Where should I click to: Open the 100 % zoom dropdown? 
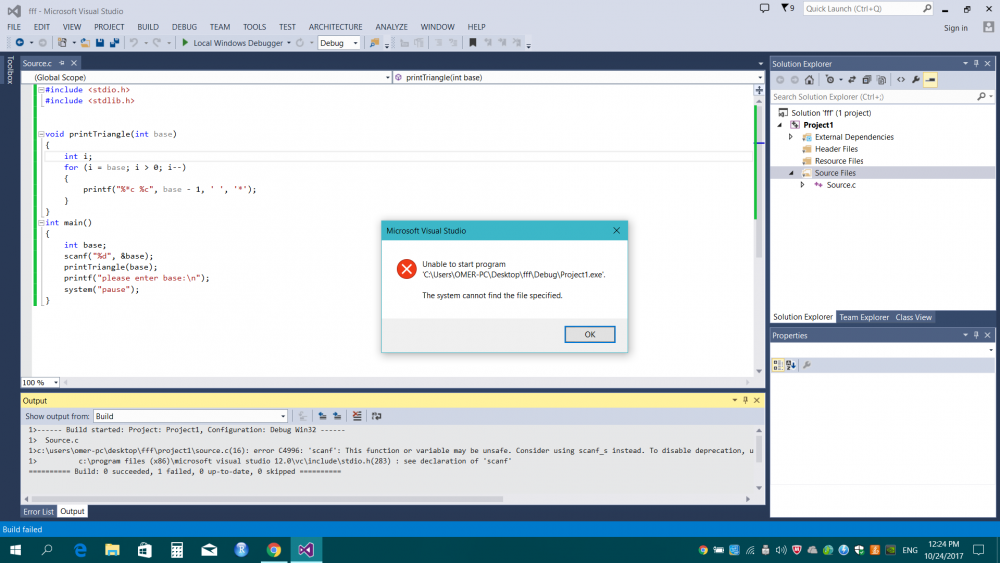point(56,383)
